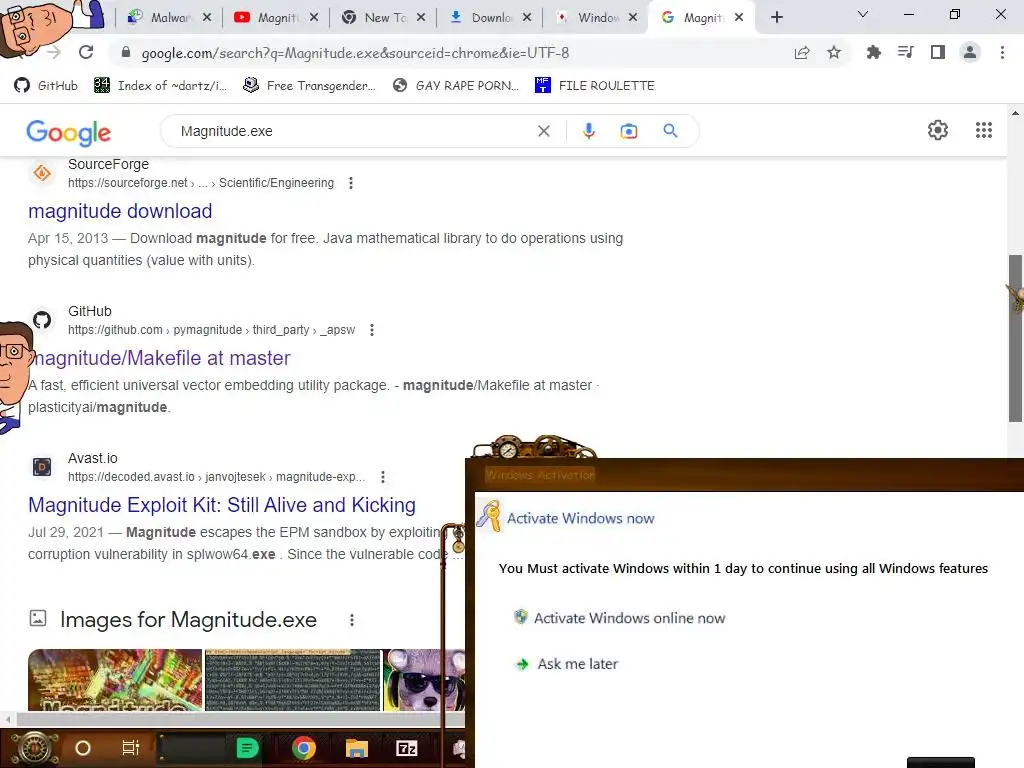Click the Google logo
The height and width of the screenshot is (768, 1024).
click(x=69, y=133)
